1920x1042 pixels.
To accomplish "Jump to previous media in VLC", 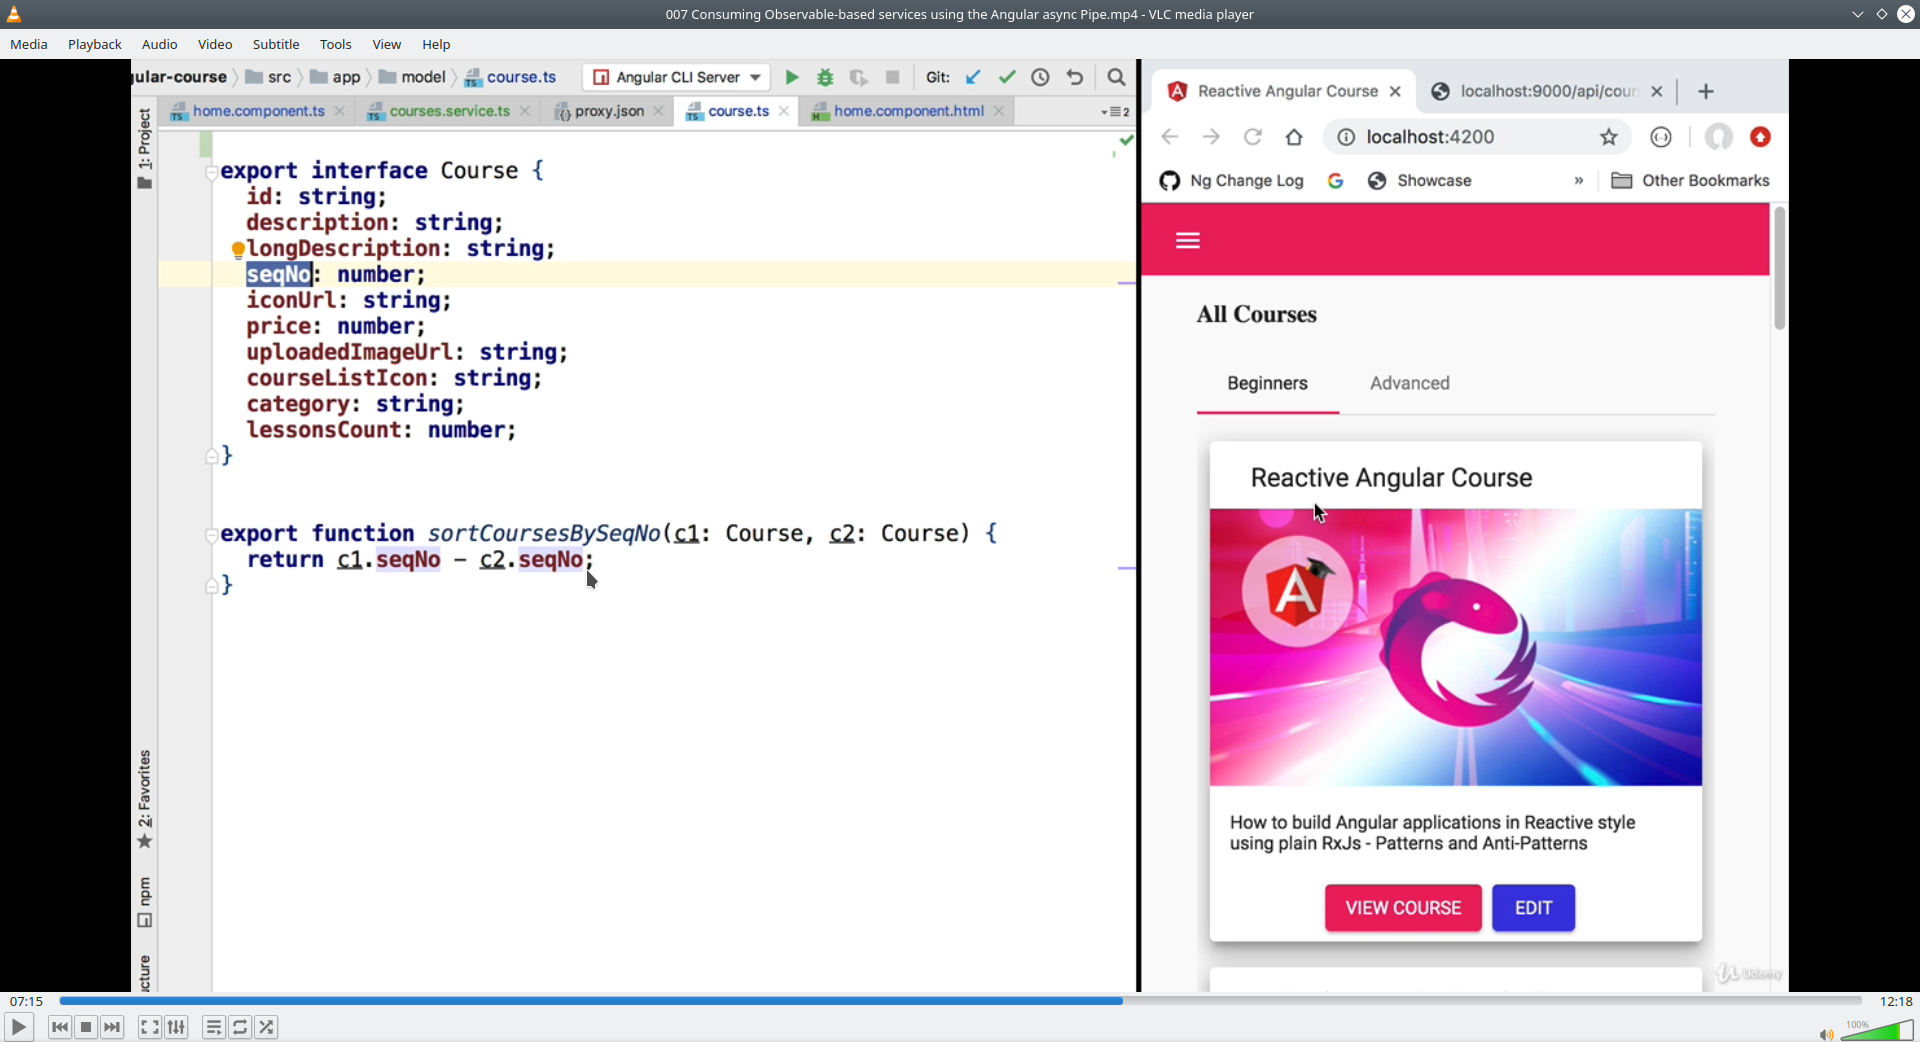I will coord(60,1027).
